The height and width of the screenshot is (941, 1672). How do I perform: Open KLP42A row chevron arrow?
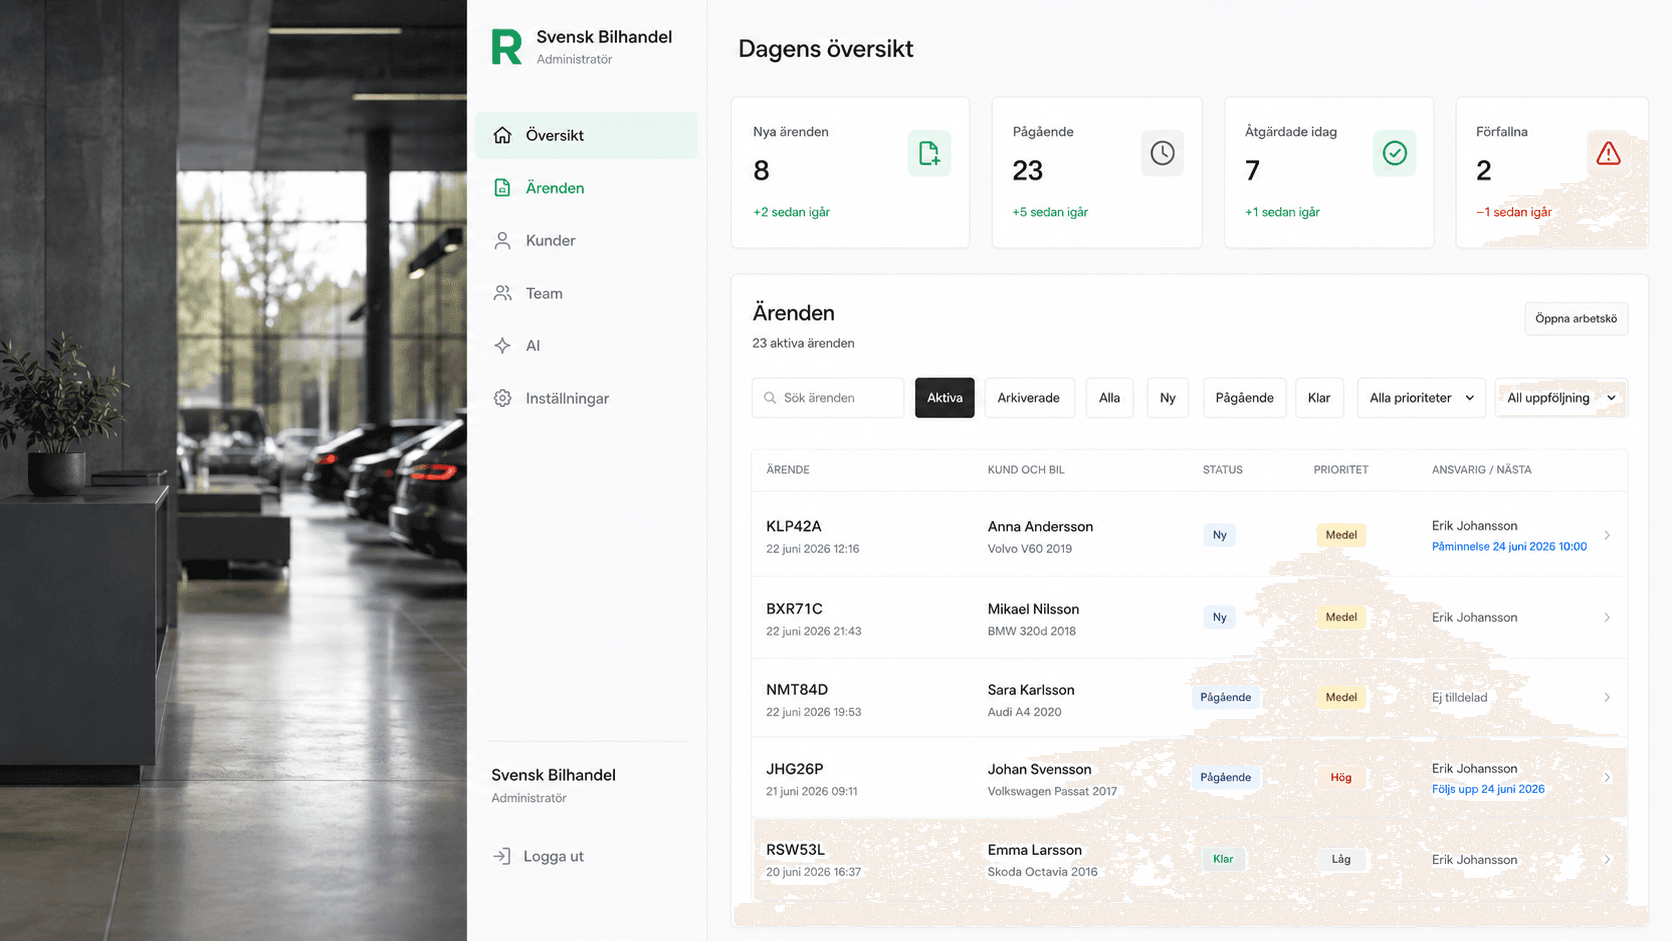(1607, 535)
